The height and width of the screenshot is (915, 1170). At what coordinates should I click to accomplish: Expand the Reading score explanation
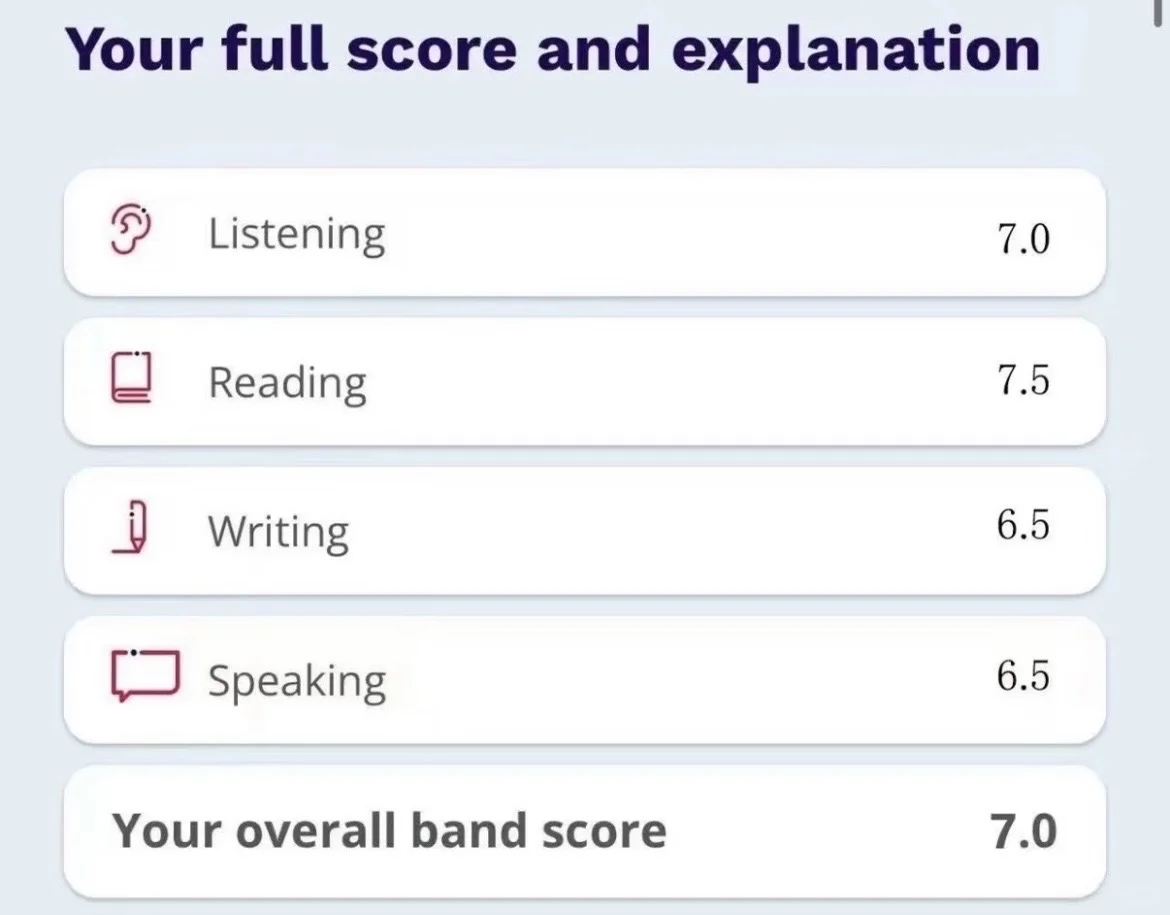click(584, 381)
